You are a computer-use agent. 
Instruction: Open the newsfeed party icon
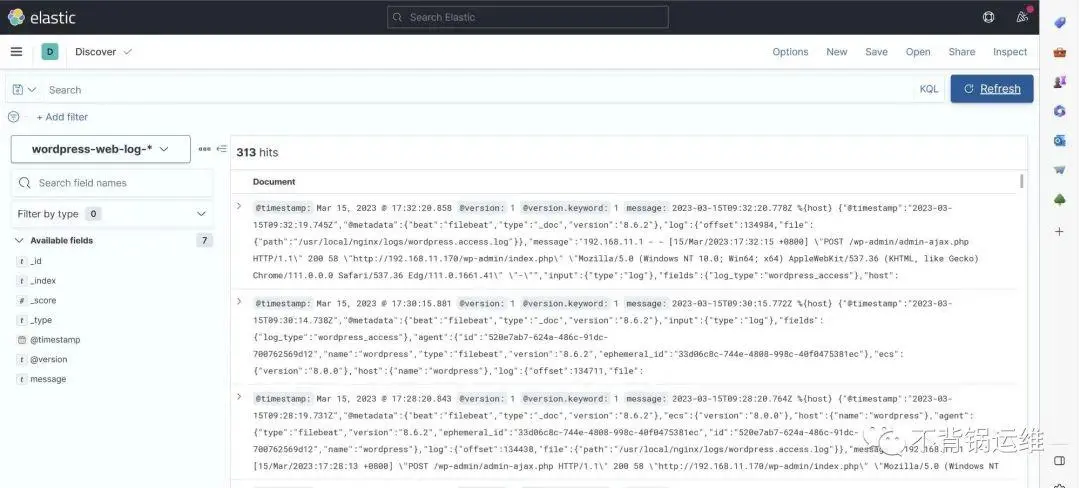tap(1023, 17)
